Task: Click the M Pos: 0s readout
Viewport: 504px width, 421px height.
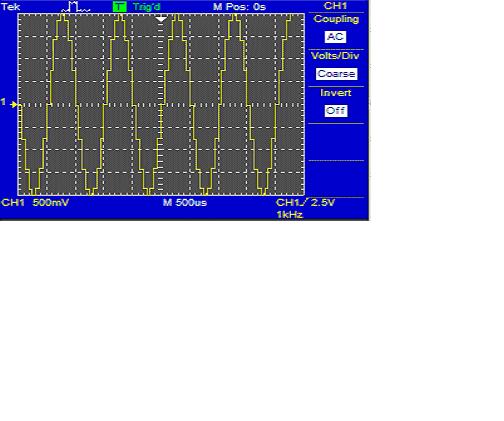Action: [x=239, y=7]
